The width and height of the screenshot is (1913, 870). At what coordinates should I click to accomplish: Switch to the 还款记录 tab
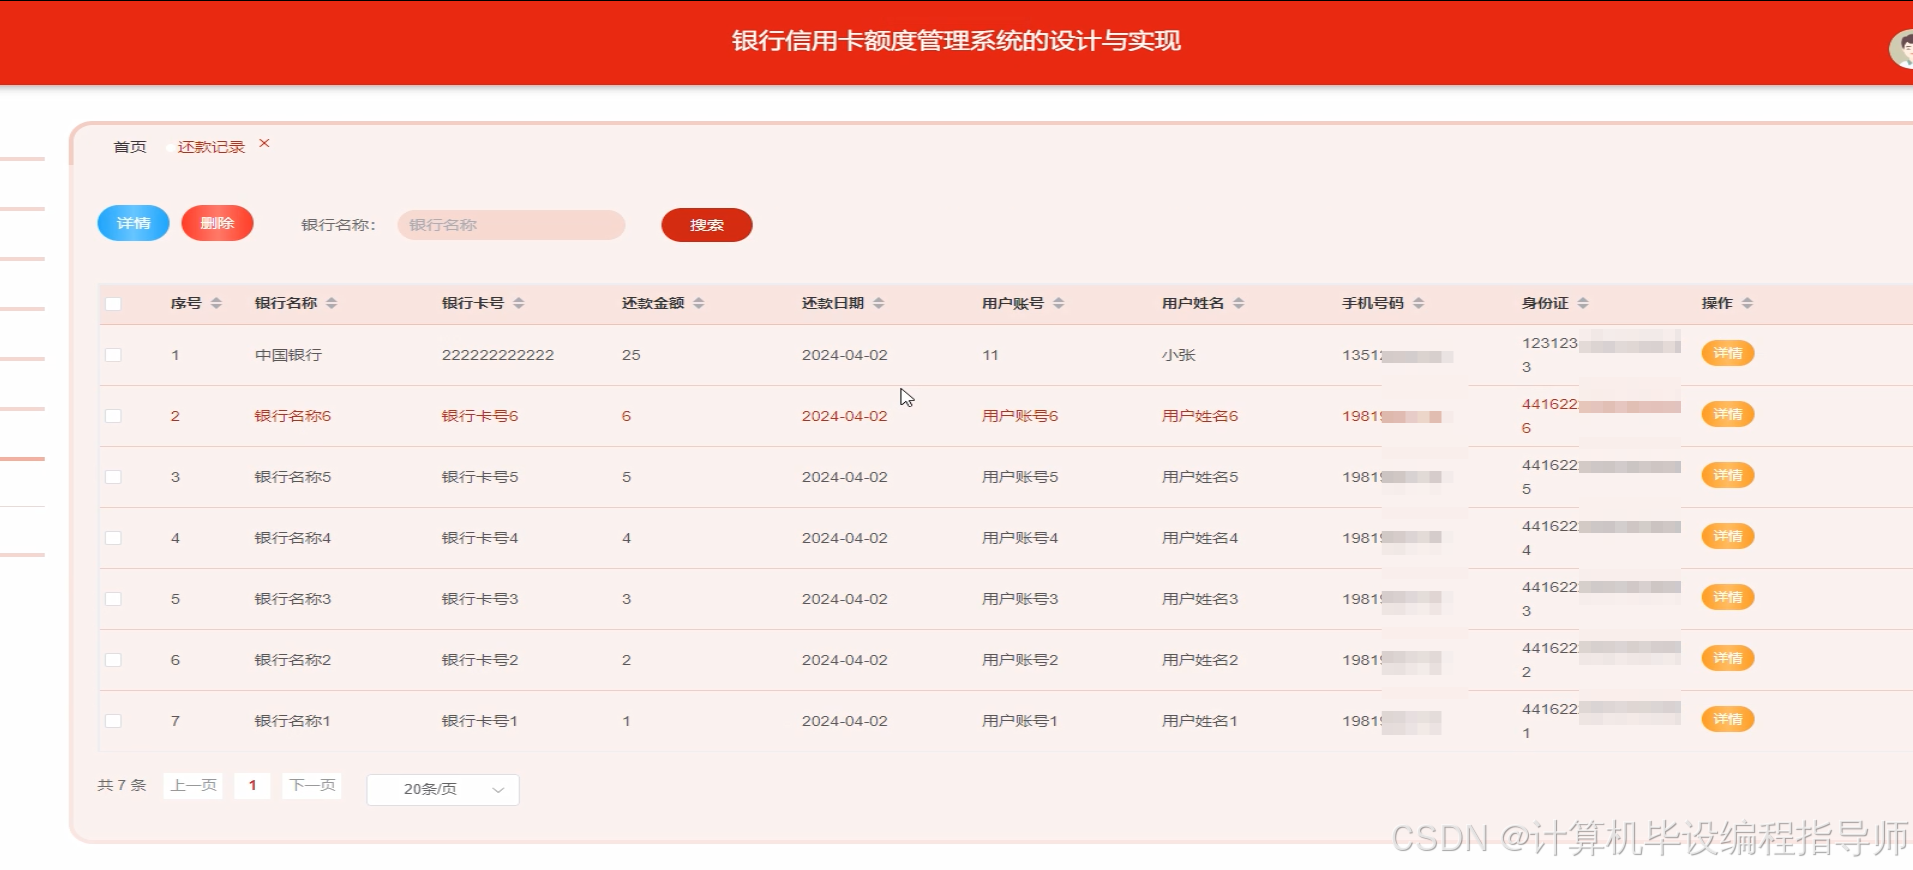click(x=211, y=147)
